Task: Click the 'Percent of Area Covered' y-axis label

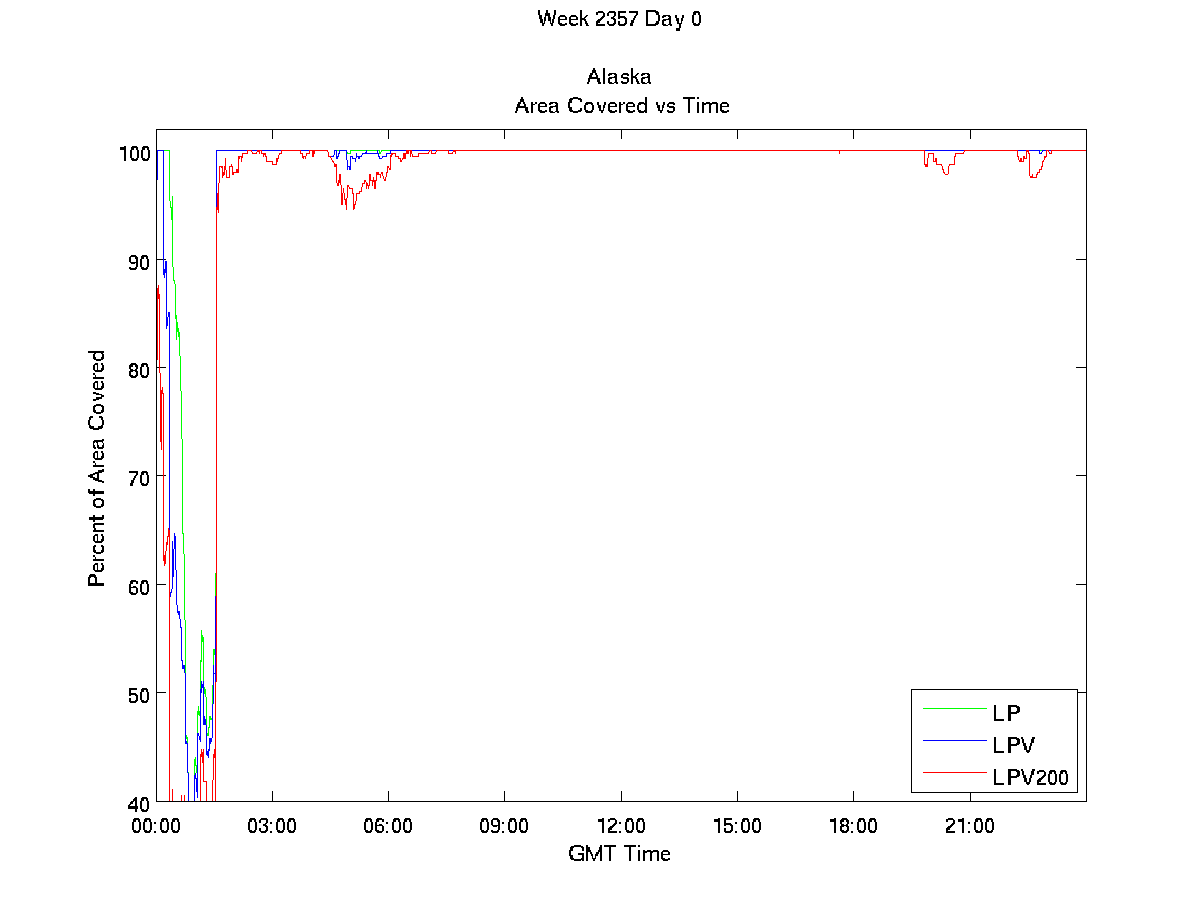Action: 97,468
